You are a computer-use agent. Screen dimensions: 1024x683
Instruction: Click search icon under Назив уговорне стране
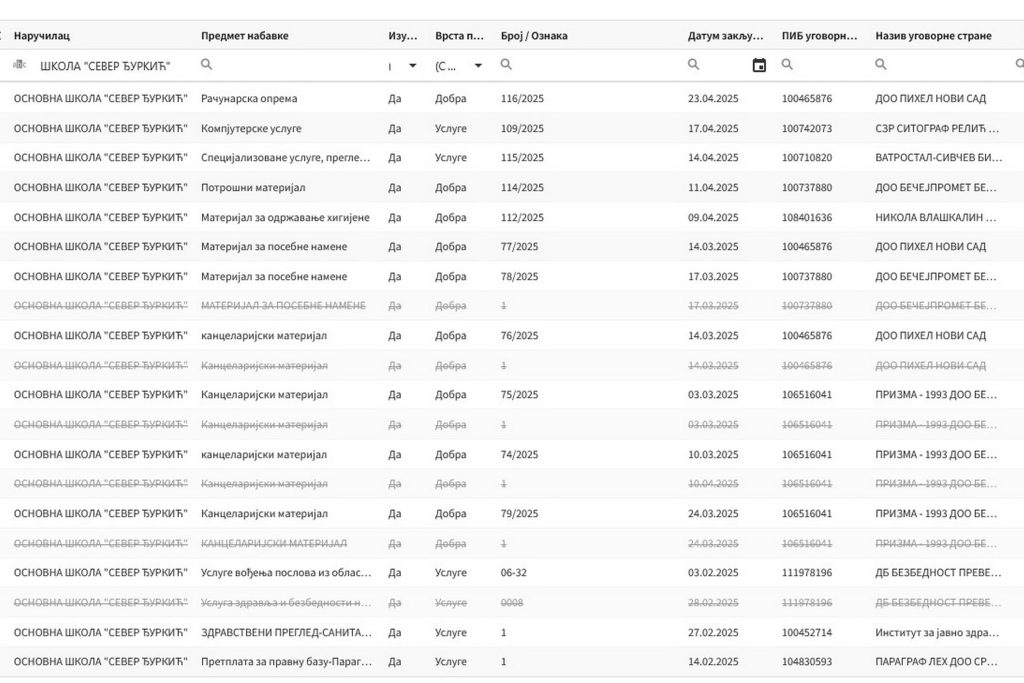coord(881,64)
